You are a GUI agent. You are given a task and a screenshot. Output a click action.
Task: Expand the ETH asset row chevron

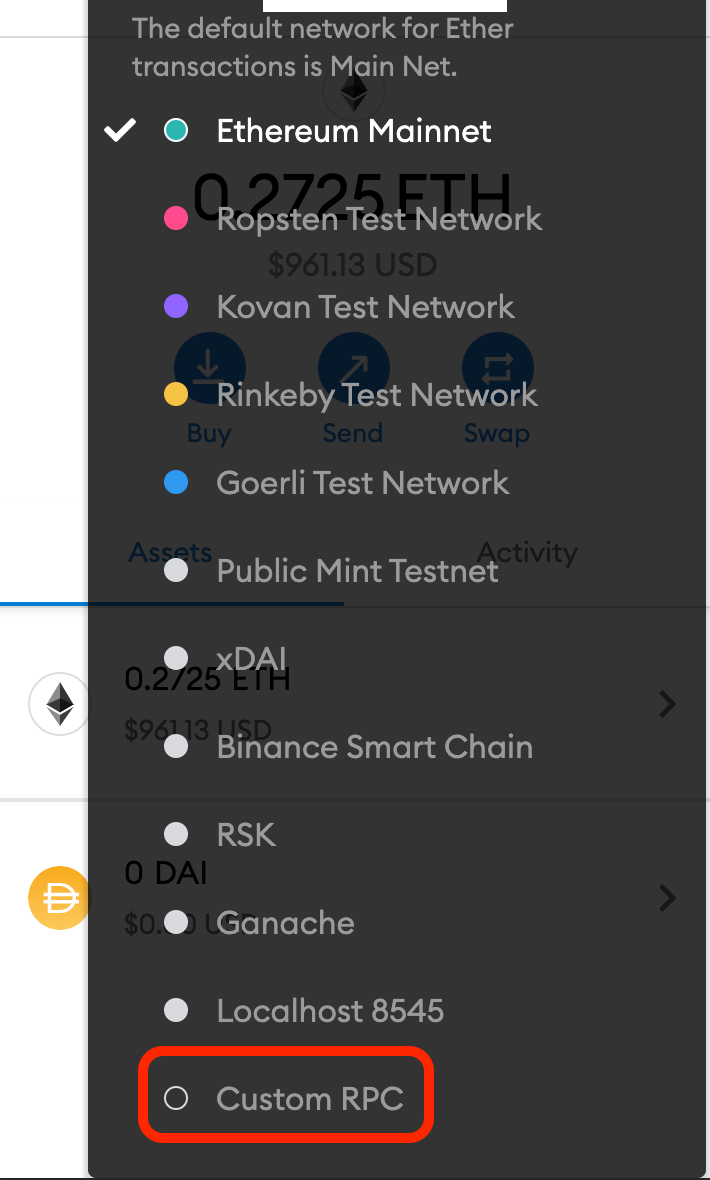coord(667,705)
